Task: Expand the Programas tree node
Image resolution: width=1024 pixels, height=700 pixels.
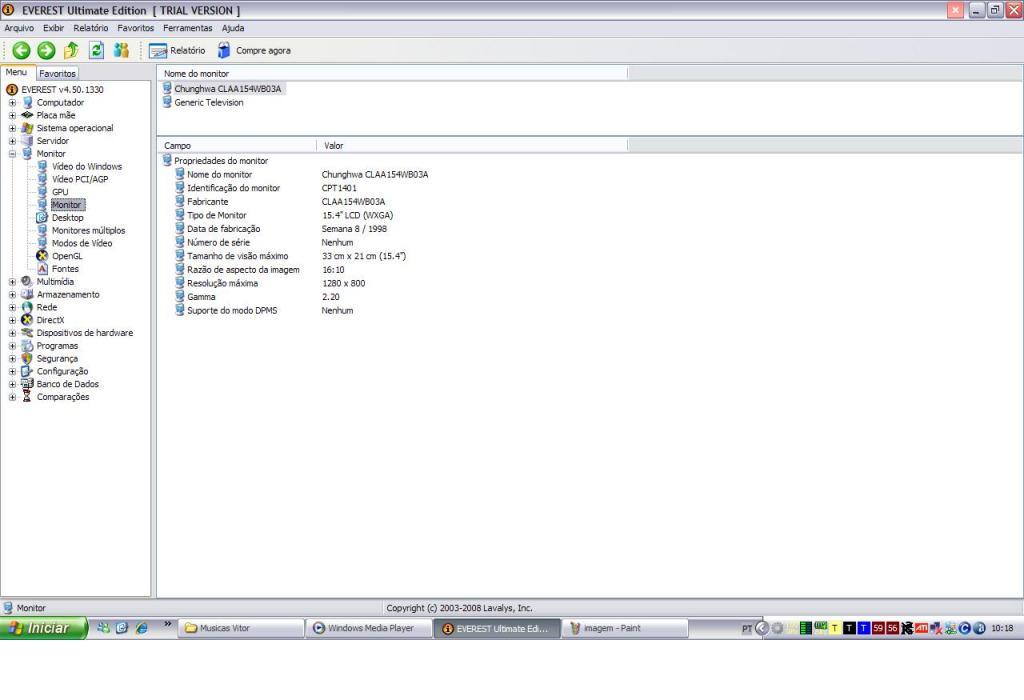Action: [12, 346]
